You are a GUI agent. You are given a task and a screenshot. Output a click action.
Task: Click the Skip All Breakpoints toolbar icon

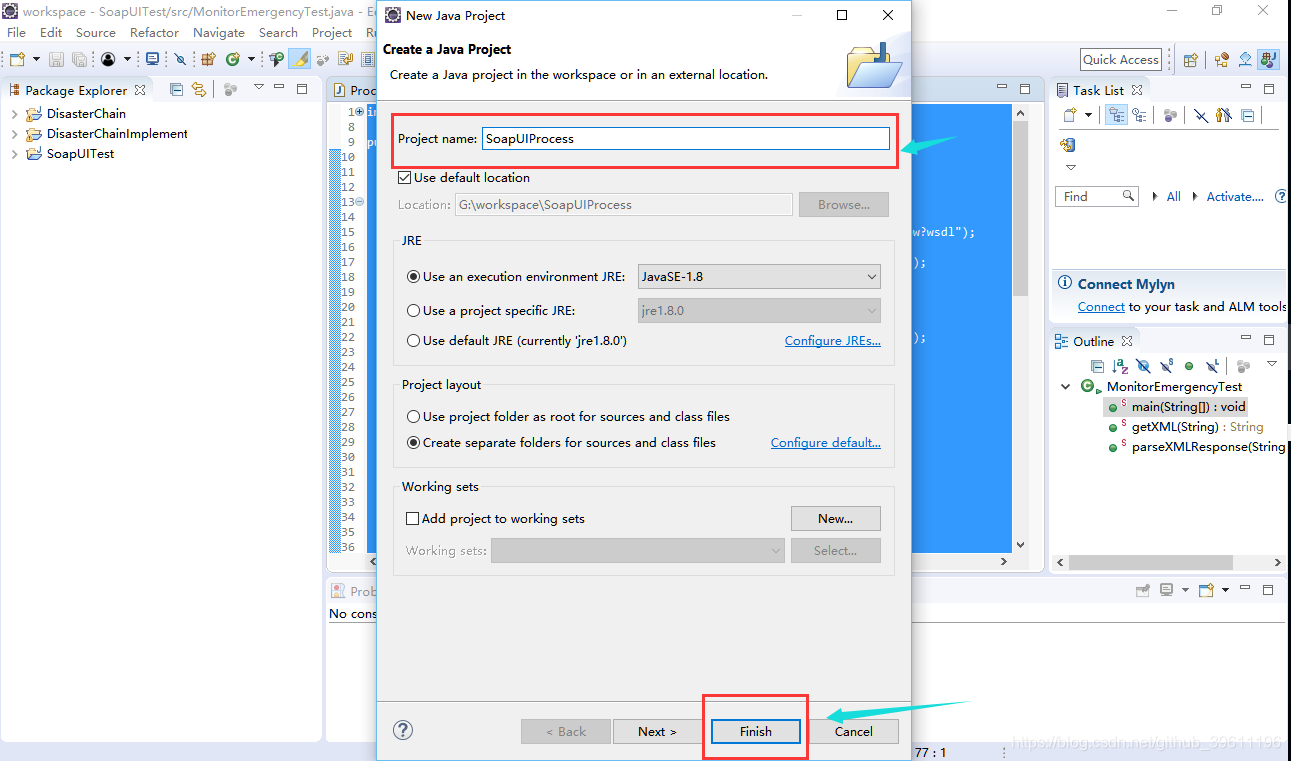click(x=181, y=59)
